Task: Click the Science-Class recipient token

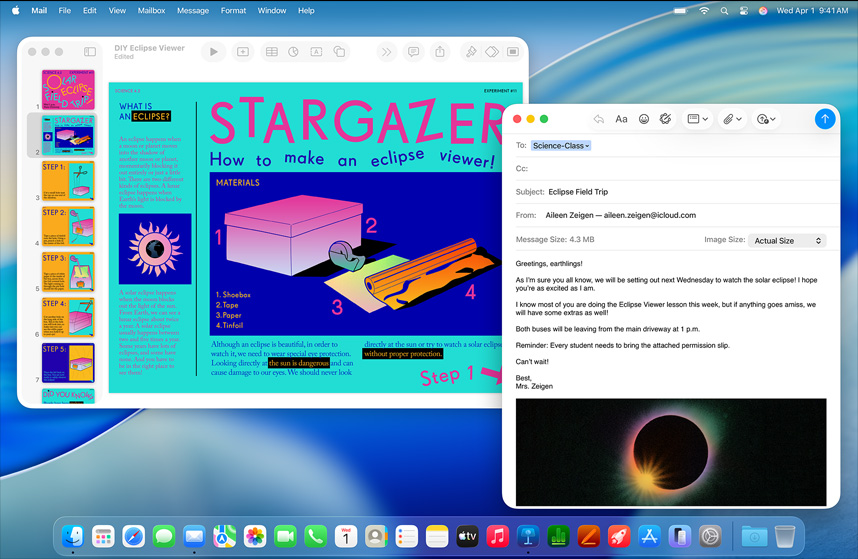Action: tap(560, 146)
